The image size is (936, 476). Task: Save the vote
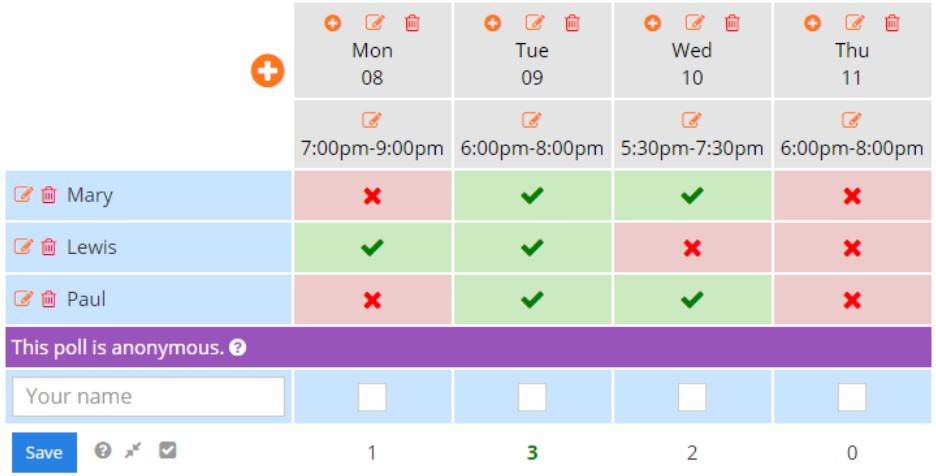coord(44,453)
